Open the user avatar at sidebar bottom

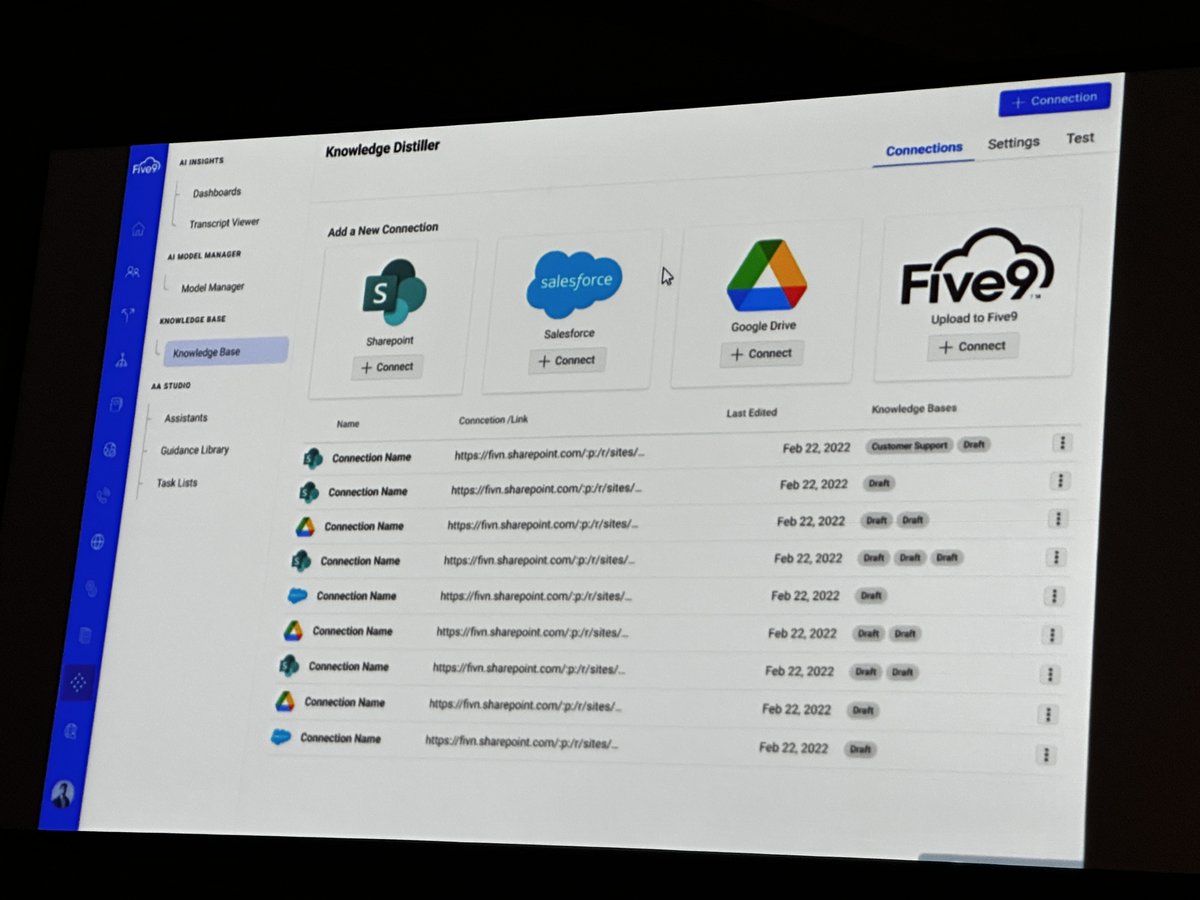pyautogui.click(x=64, y=793)
